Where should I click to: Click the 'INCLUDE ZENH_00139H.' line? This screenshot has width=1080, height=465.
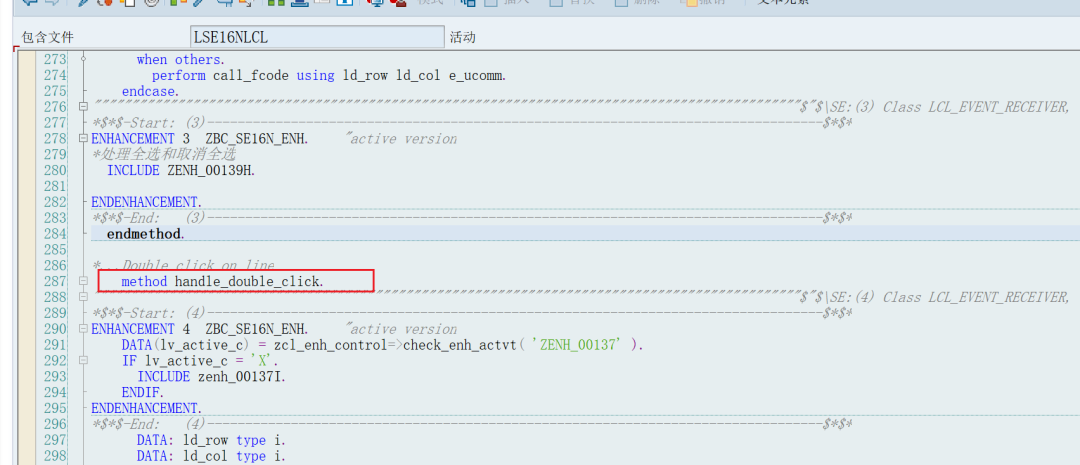point(180,170)
